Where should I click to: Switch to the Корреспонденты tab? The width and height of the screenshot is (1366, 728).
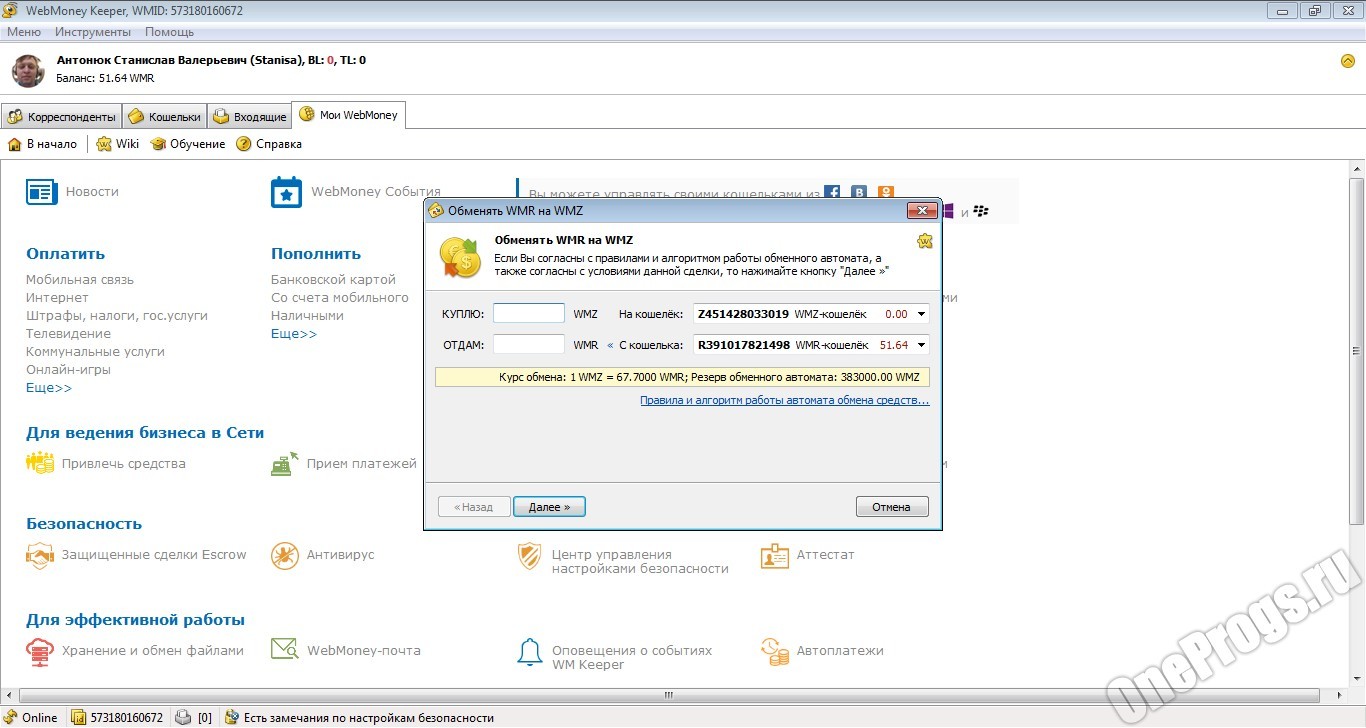[x=61, y=116]
